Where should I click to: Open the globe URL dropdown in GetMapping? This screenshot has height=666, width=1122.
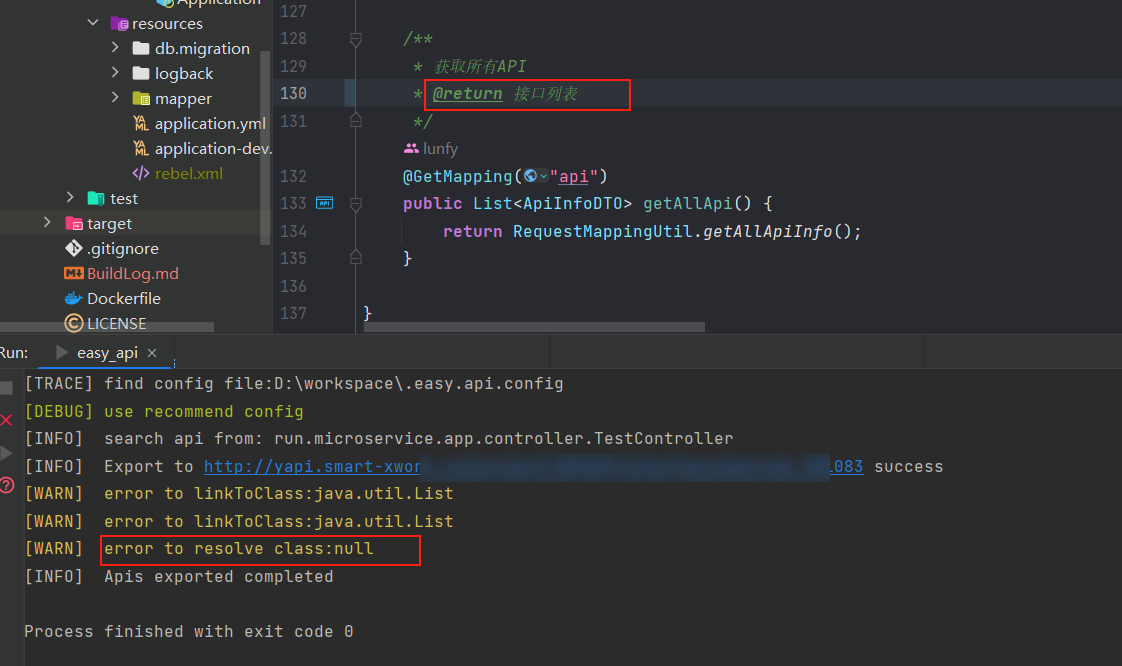pyautogui.click(x=535, y=176)
